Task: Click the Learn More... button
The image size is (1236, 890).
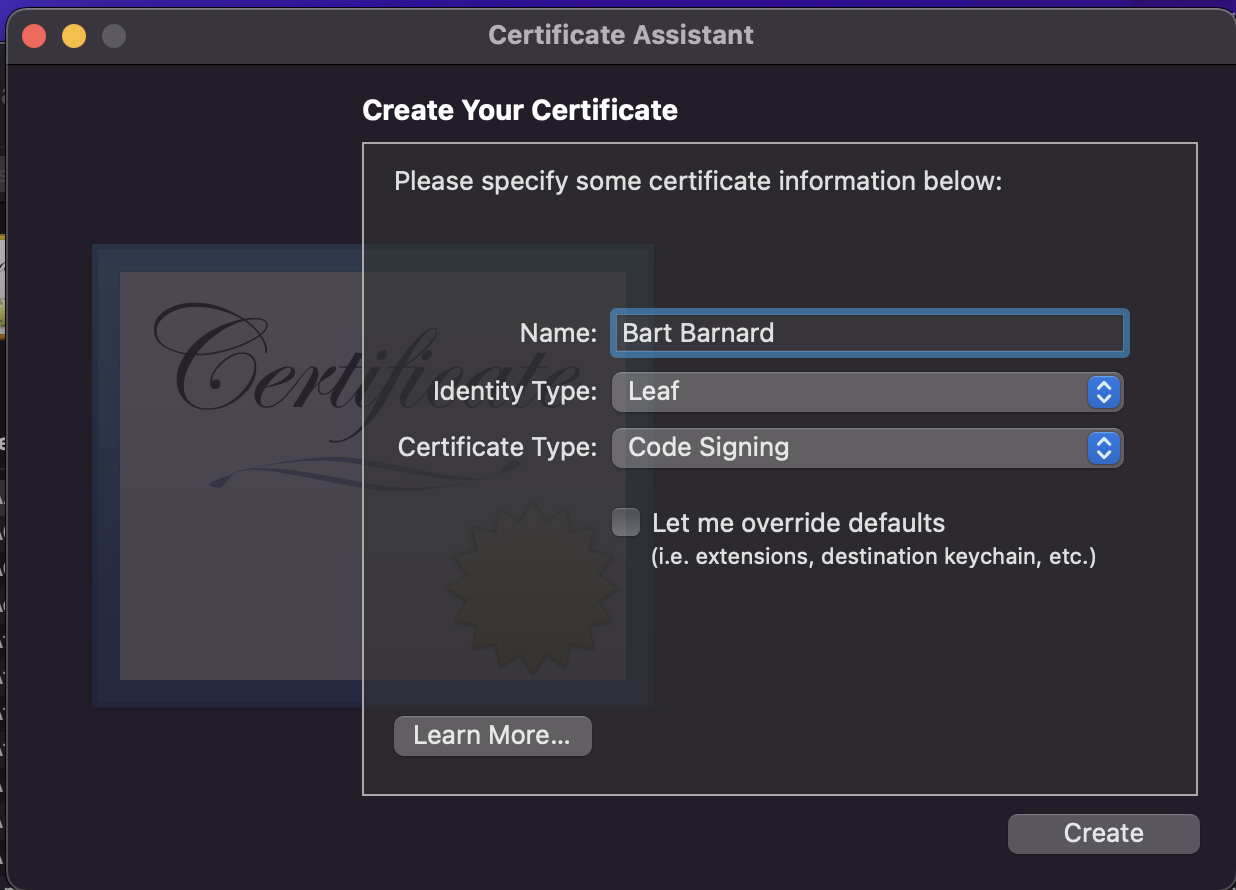Action: (492, 736)
